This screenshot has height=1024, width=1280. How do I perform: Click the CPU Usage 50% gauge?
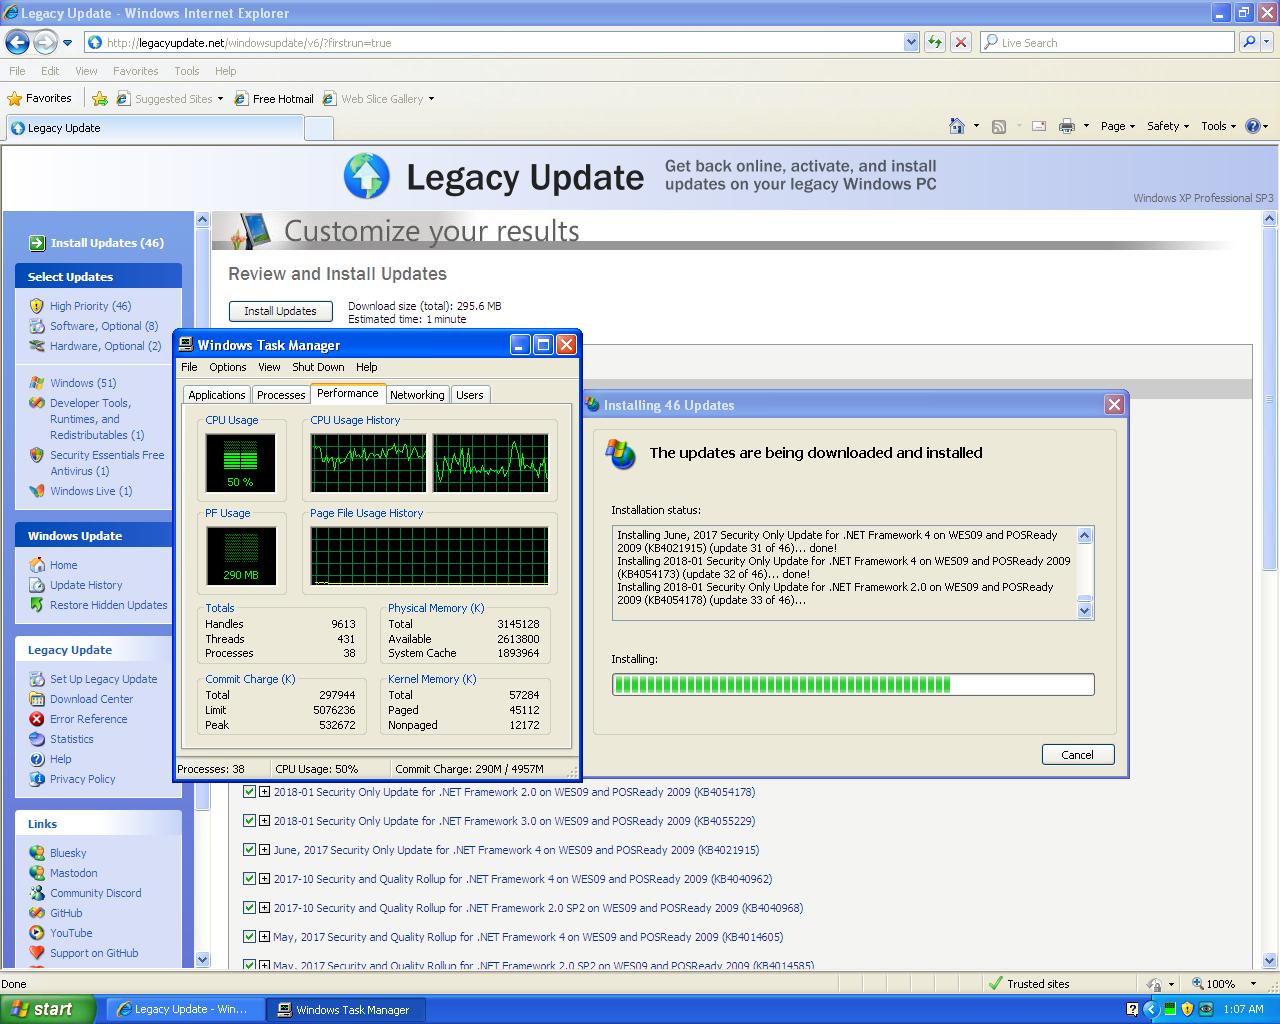point(240,463)
